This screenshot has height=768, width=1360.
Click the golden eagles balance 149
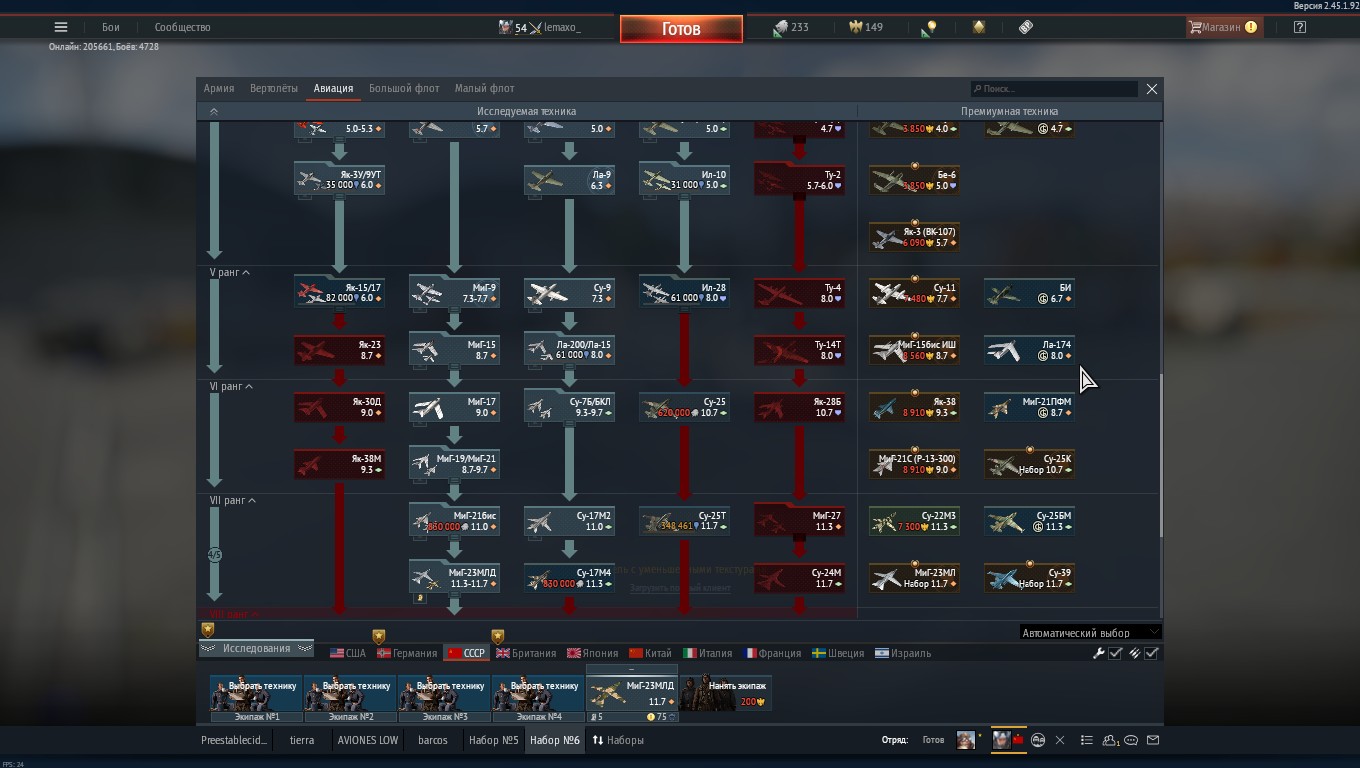pos(866,27)
